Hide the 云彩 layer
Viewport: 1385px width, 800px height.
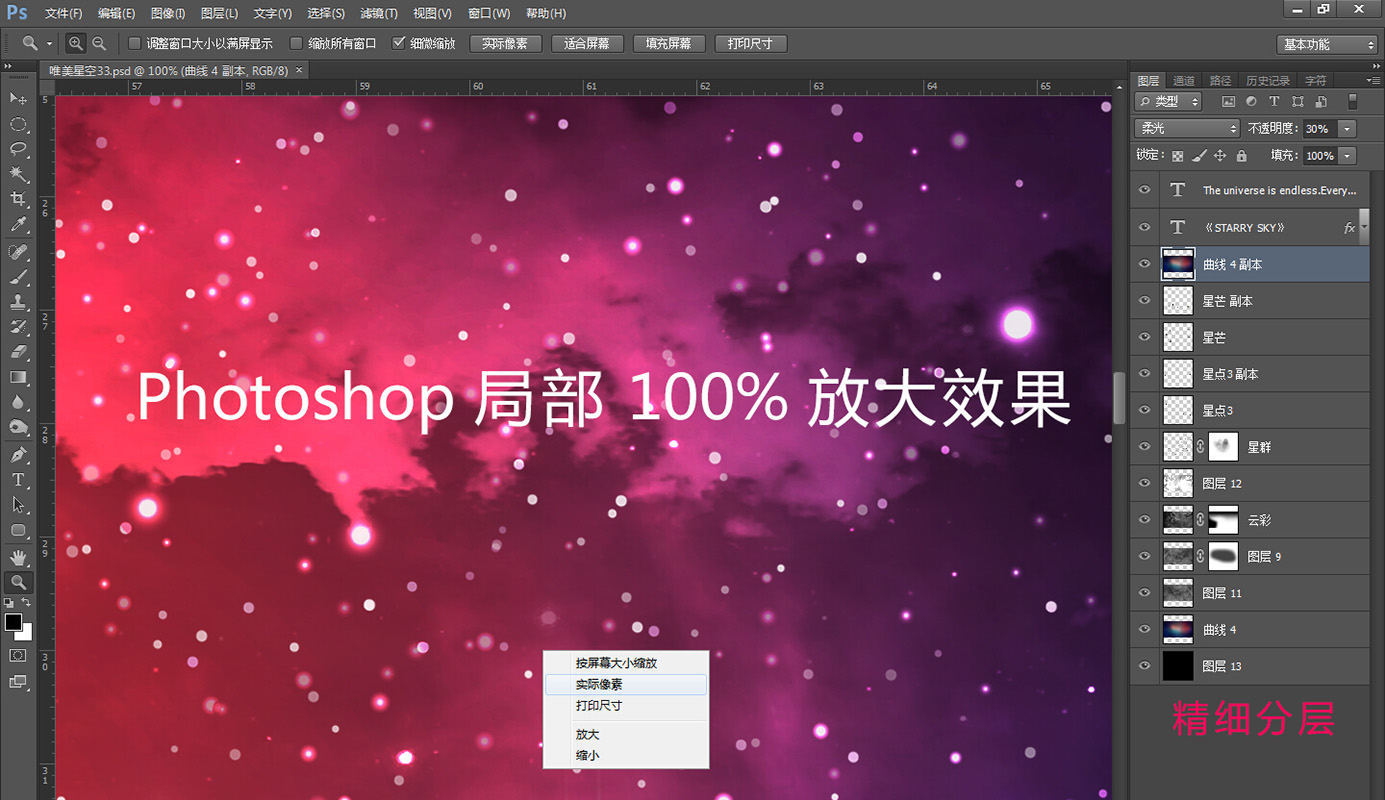(1146, 520)
